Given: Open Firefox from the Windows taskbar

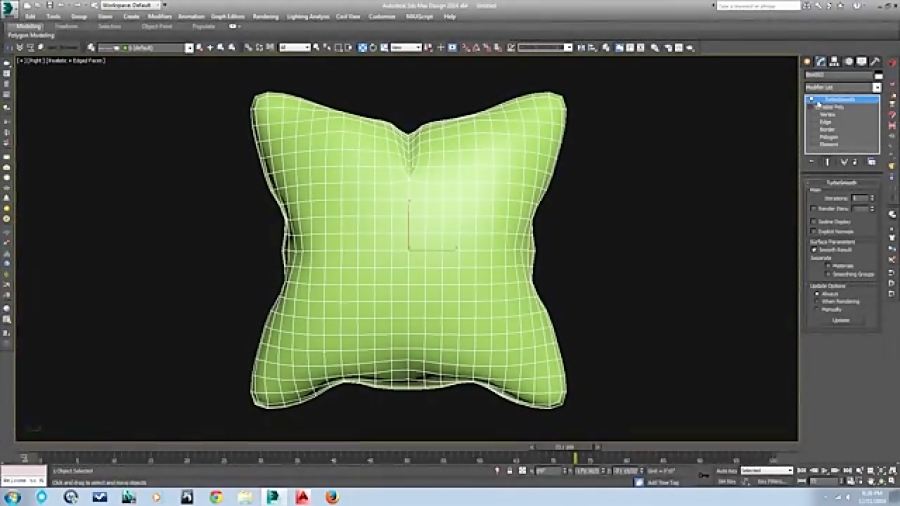Looking at the screenshot, I should (x=331, y=497).
